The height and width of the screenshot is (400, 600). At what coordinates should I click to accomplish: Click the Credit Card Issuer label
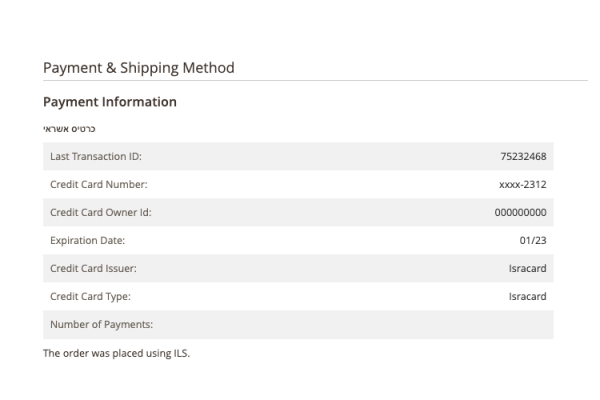tap(93, 268)
